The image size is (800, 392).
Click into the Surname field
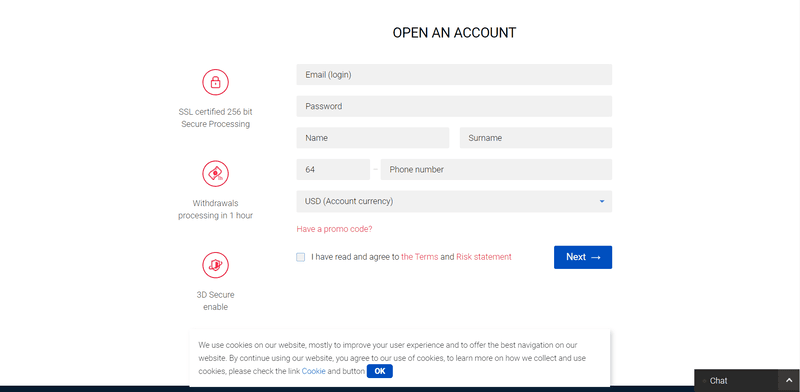click(x=536, y=138)
